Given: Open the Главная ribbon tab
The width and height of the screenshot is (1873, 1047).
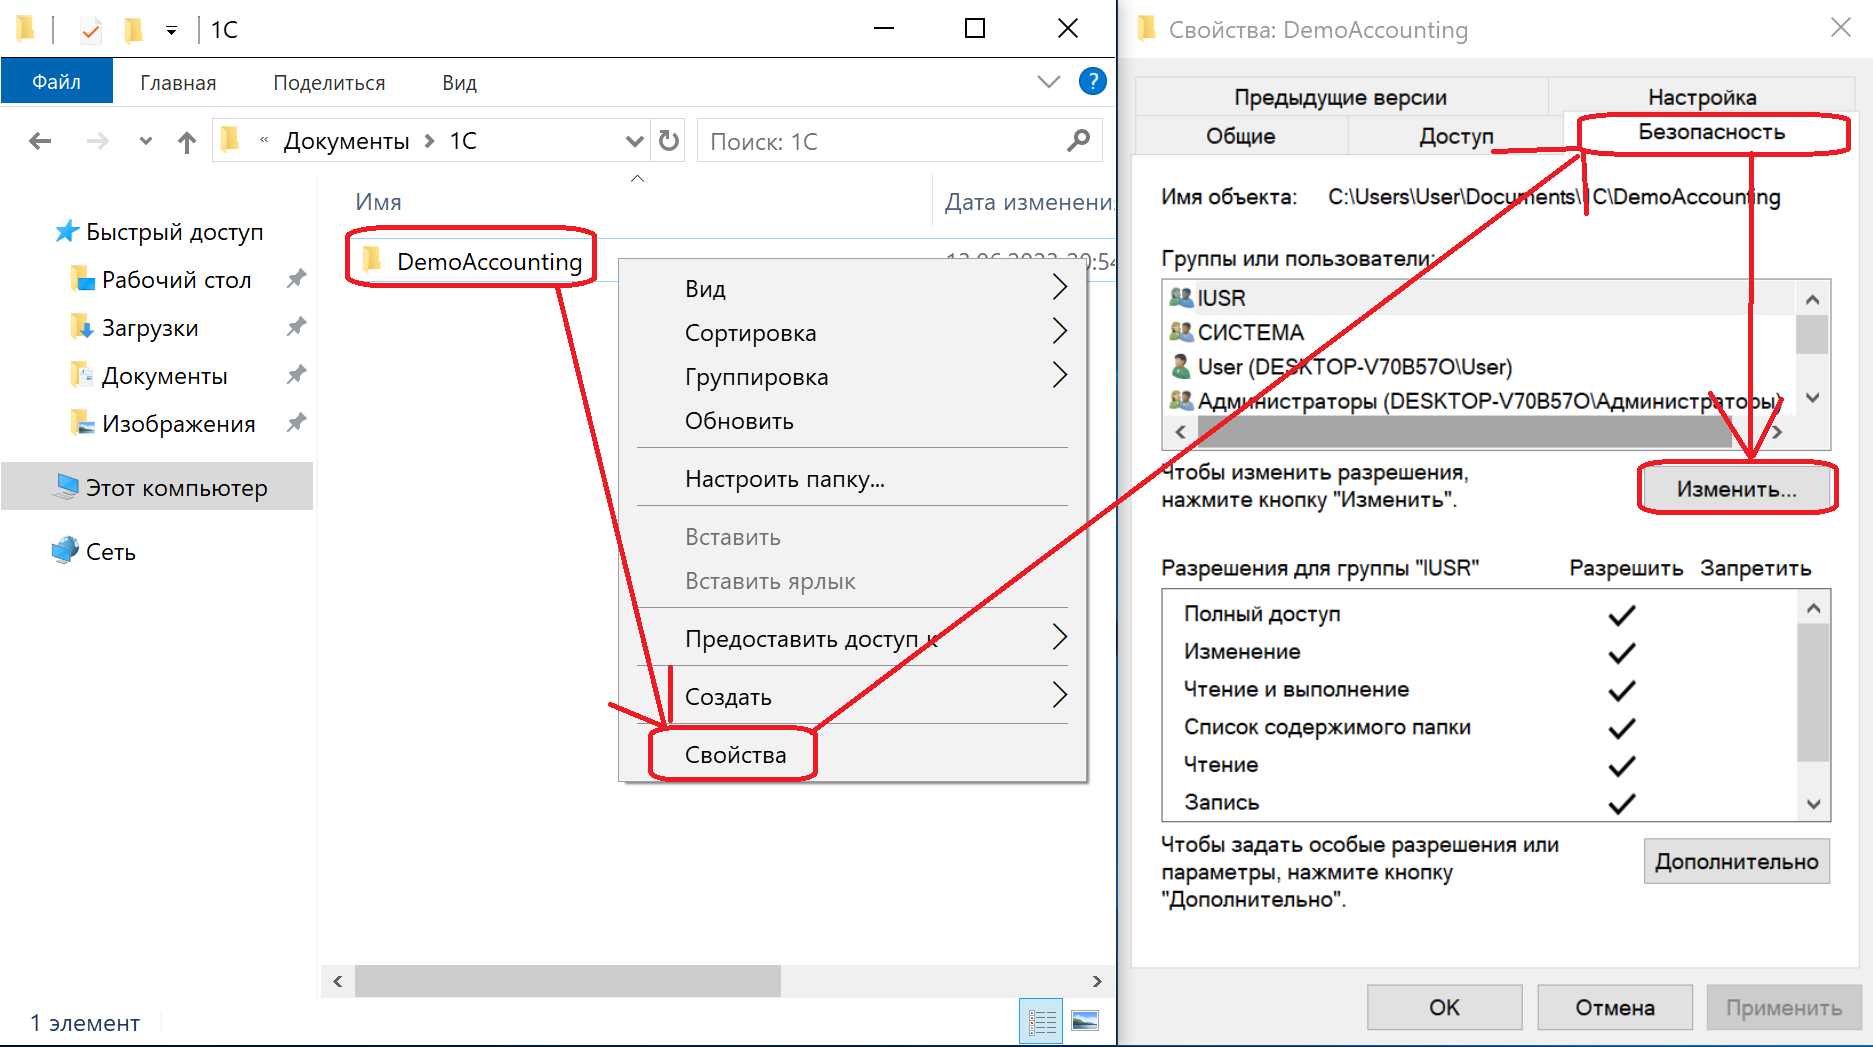Looking at the screenshot, I should pos(178,83).
